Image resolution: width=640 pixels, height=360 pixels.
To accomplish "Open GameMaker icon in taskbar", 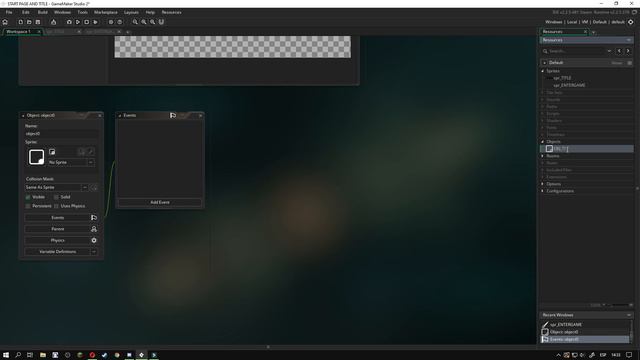I will pyautogui.click(x=142, y=355).
